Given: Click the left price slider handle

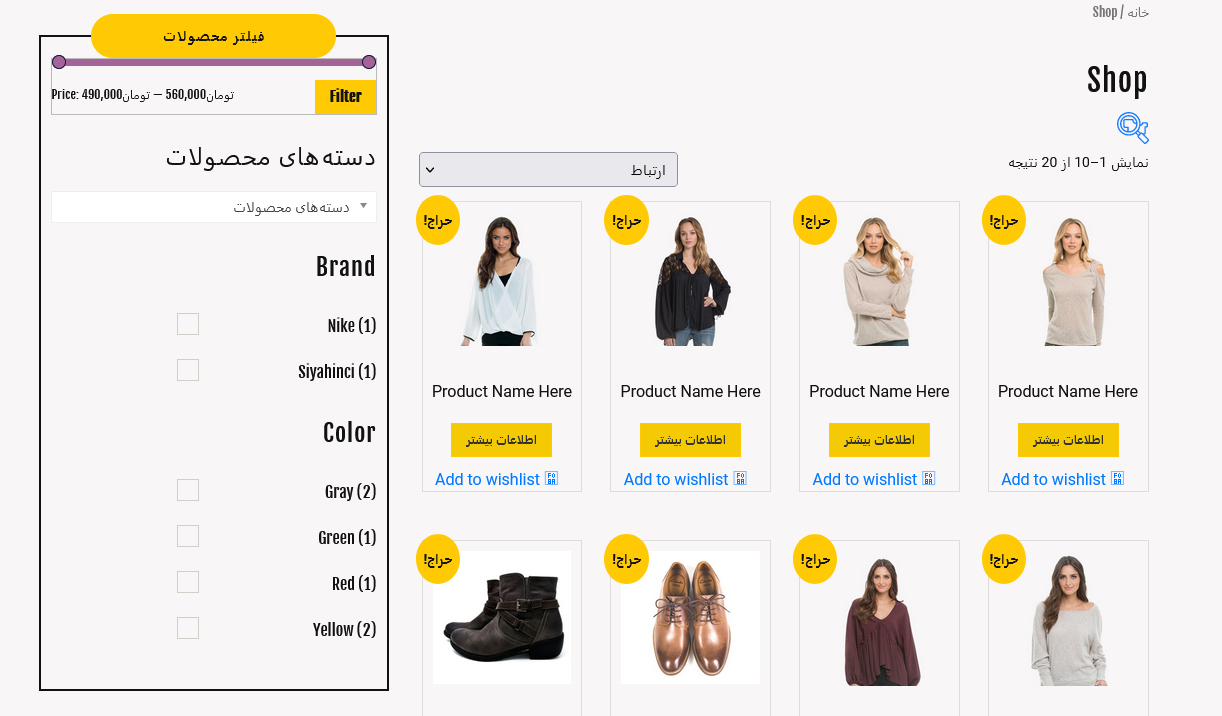Looking at the screenshot, I should pyautogui.click(x=59, y=62).
